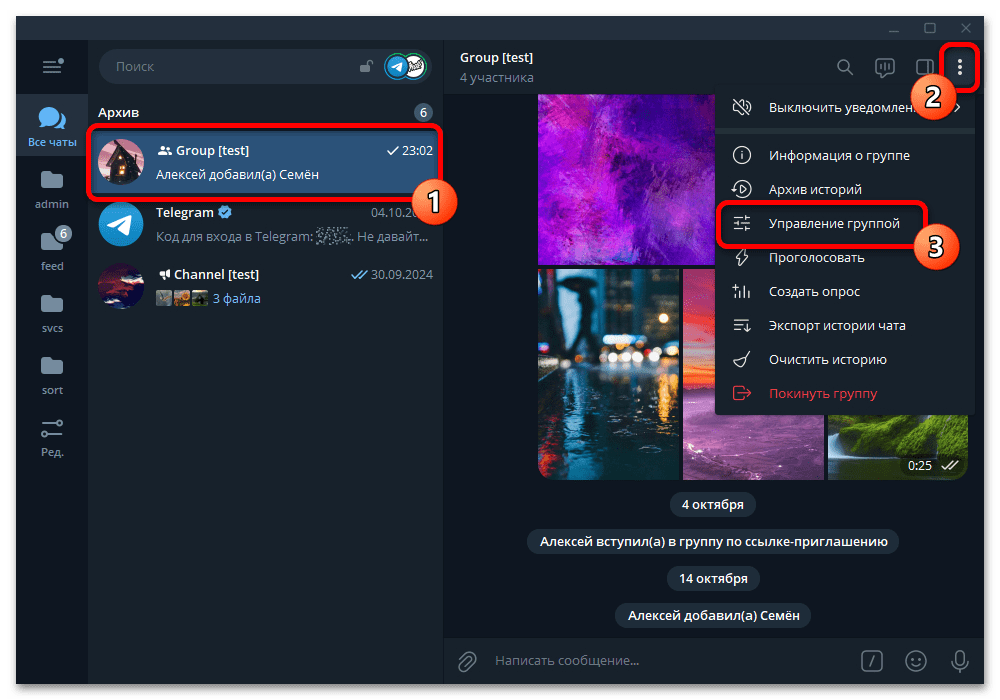The image size is (1000, 700).
Task: Open the rainy city street photo
Action: pos(609,374)
